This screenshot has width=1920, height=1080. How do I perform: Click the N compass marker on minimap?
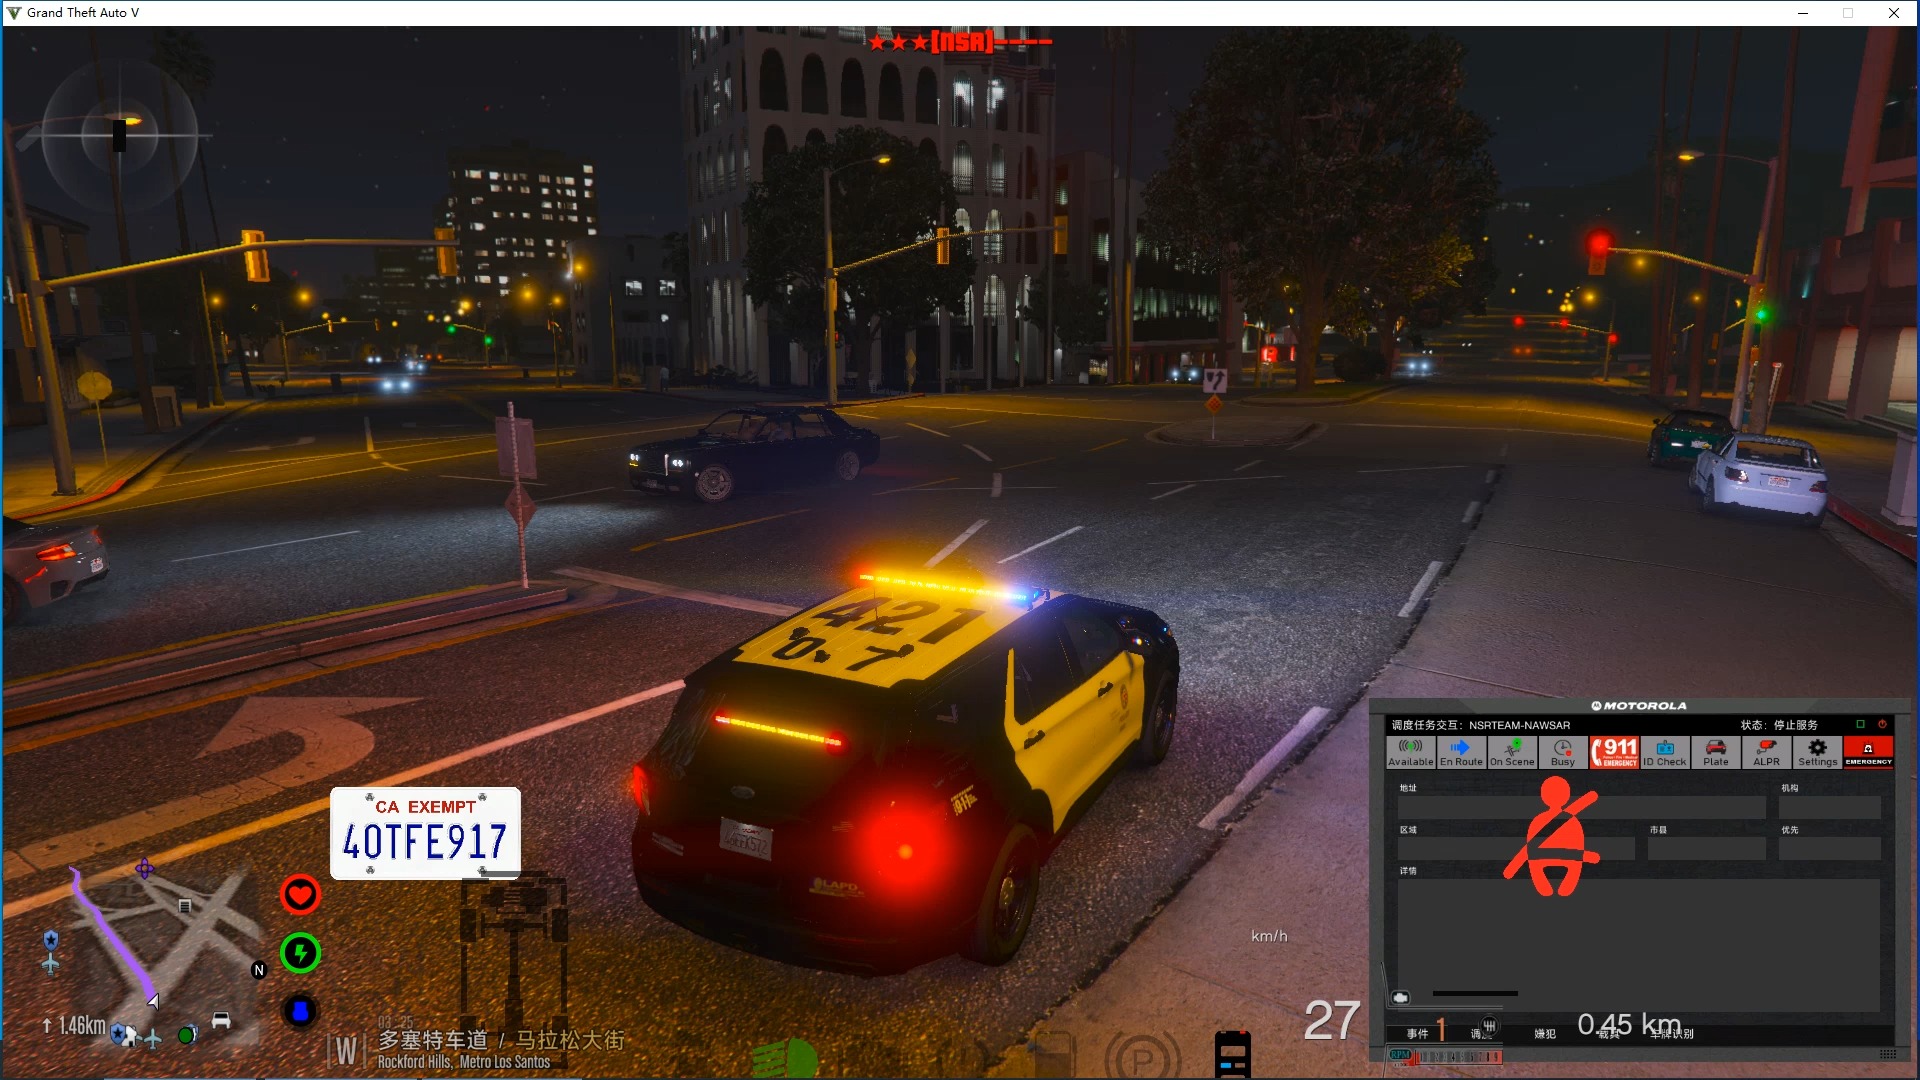coord(259,970)
